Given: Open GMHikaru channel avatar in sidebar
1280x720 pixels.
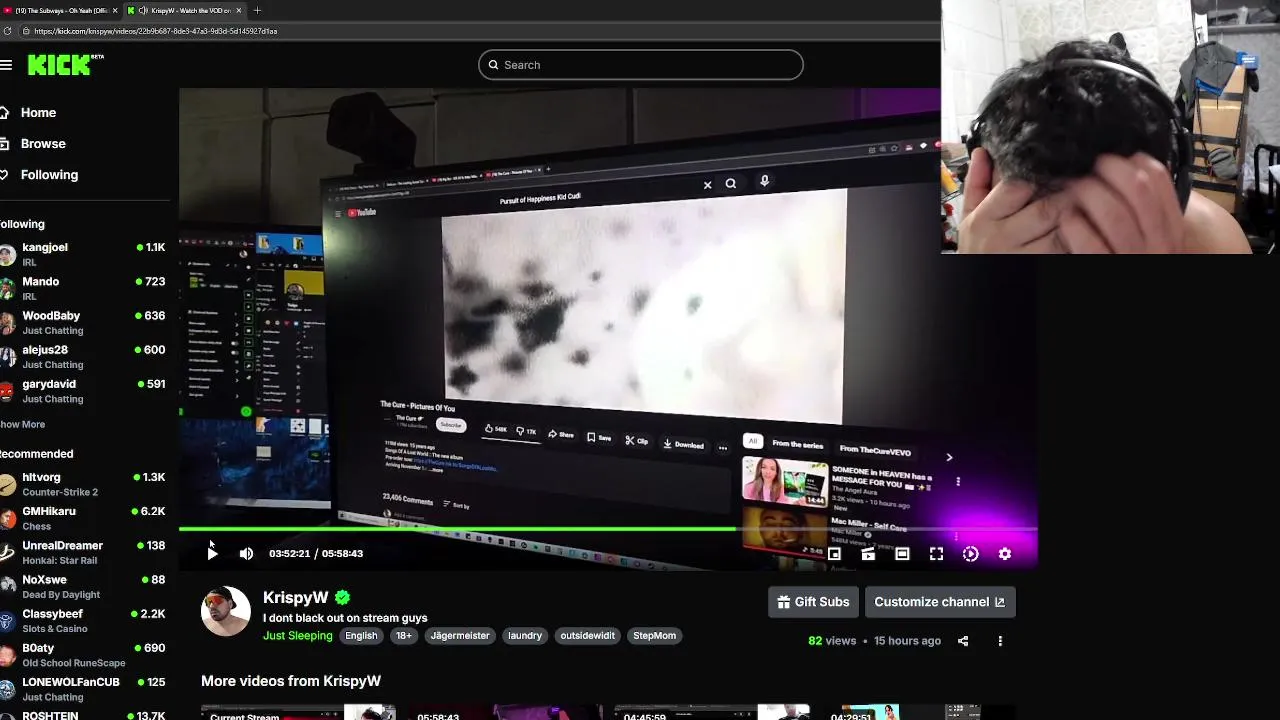Looking at the screenshot, I should pos(8,518).
